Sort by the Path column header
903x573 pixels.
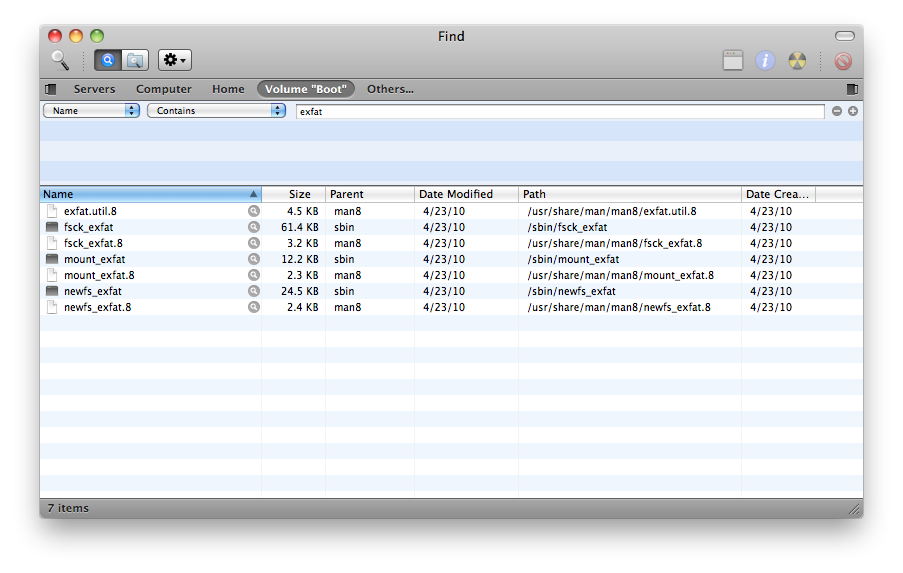[x=629, y=194]
